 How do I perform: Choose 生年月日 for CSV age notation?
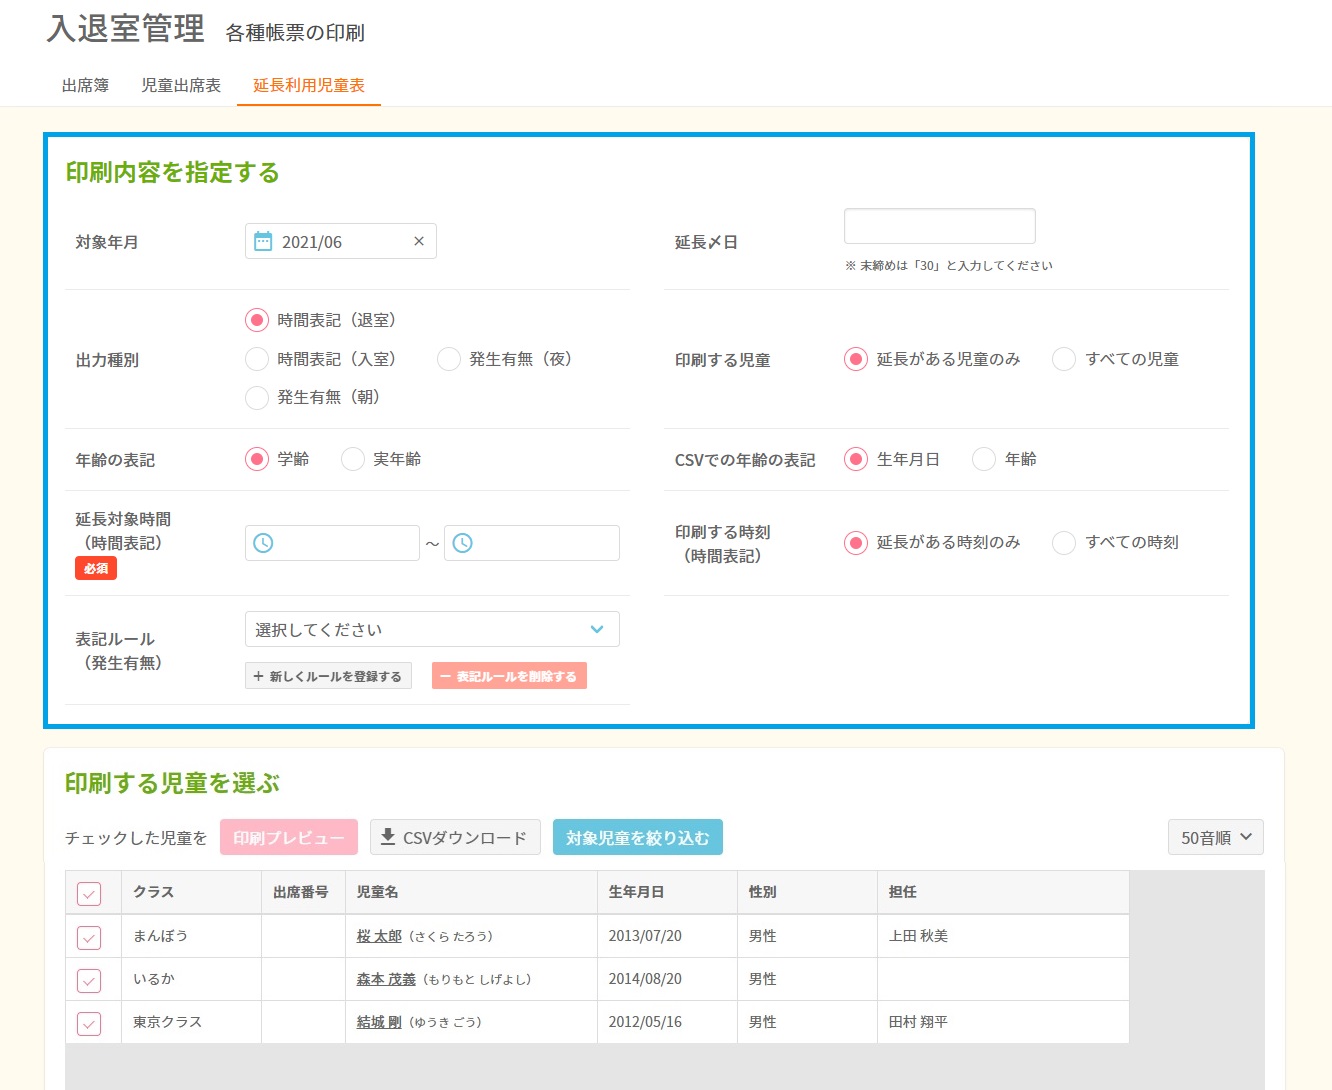[856, 459]
